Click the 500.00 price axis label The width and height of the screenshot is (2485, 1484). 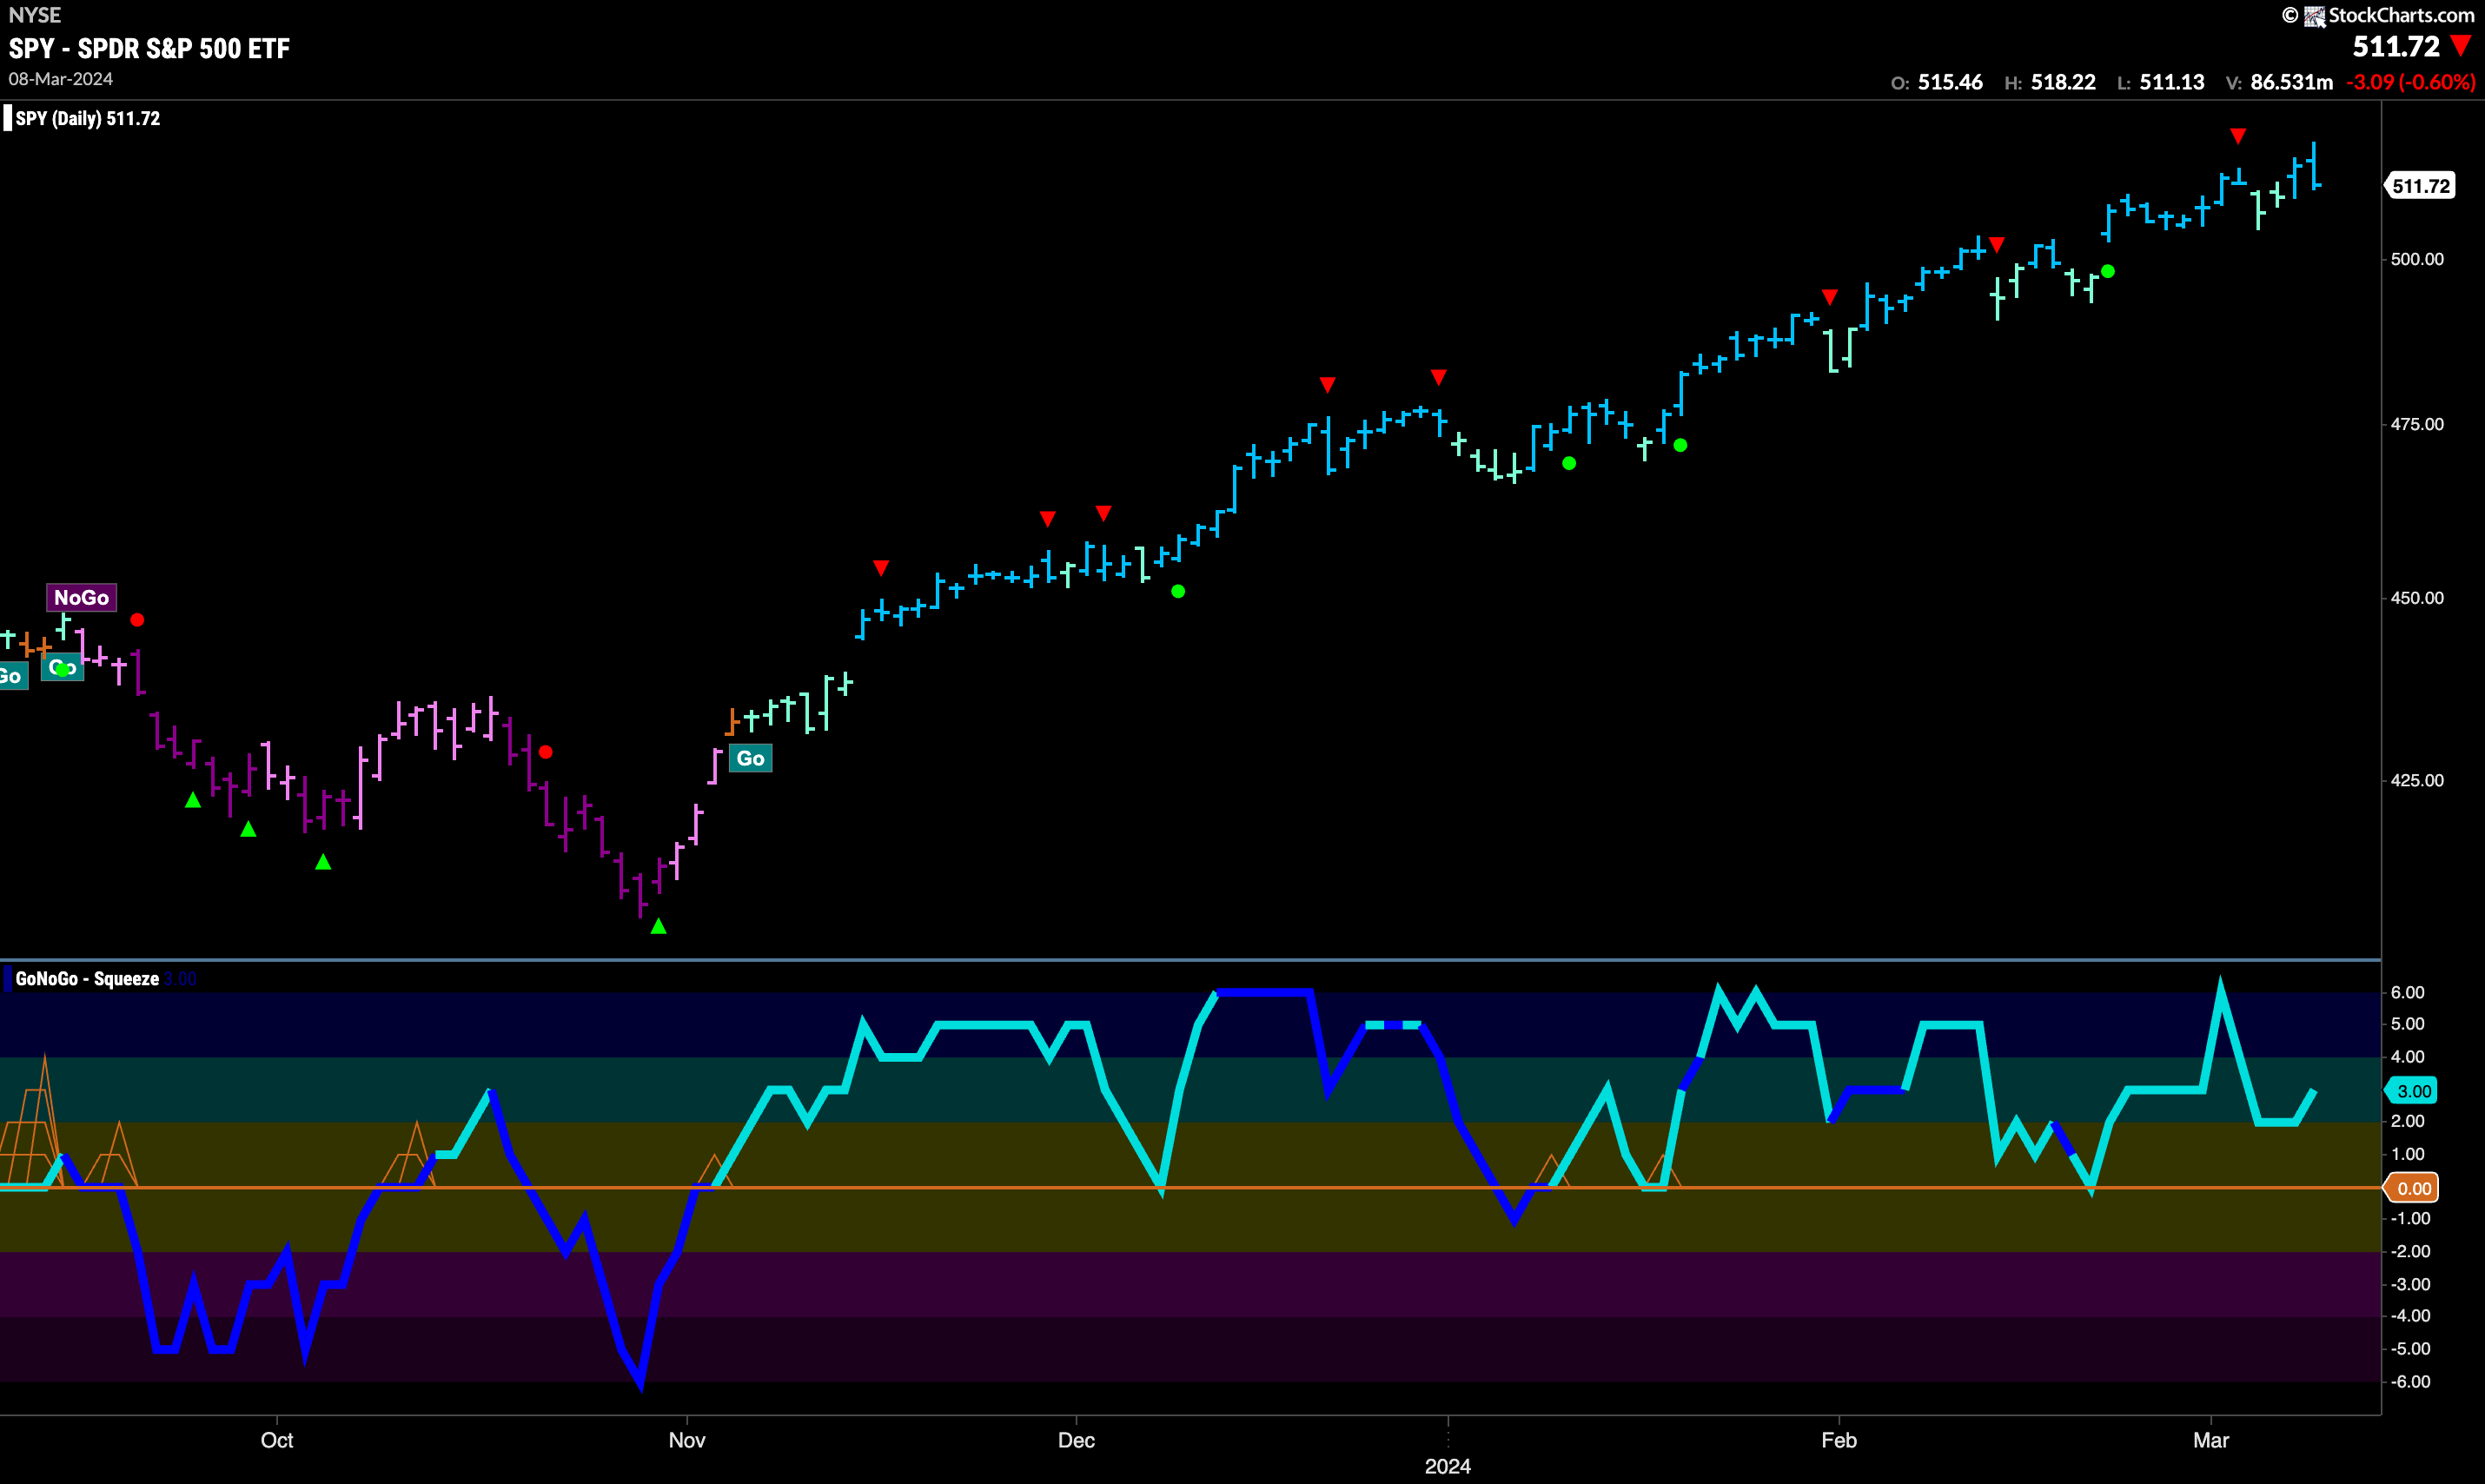2416,259
